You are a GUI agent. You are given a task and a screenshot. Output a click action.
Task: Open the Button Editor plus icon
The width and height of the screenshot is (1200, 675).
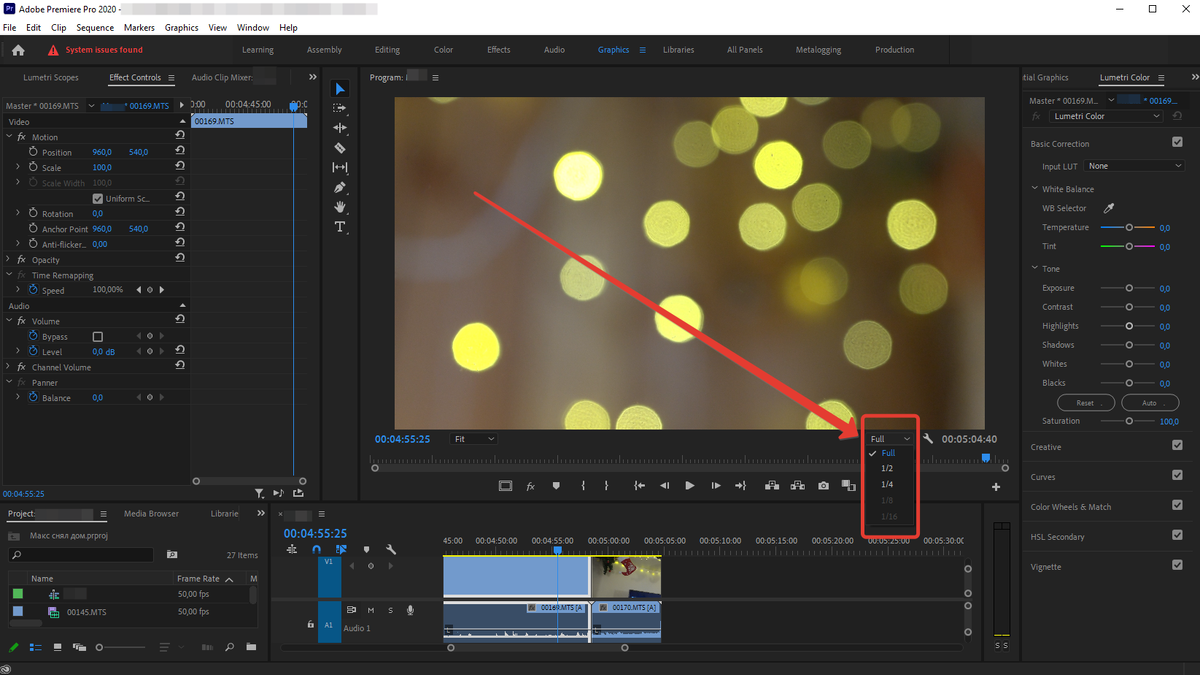pos(996,487)
